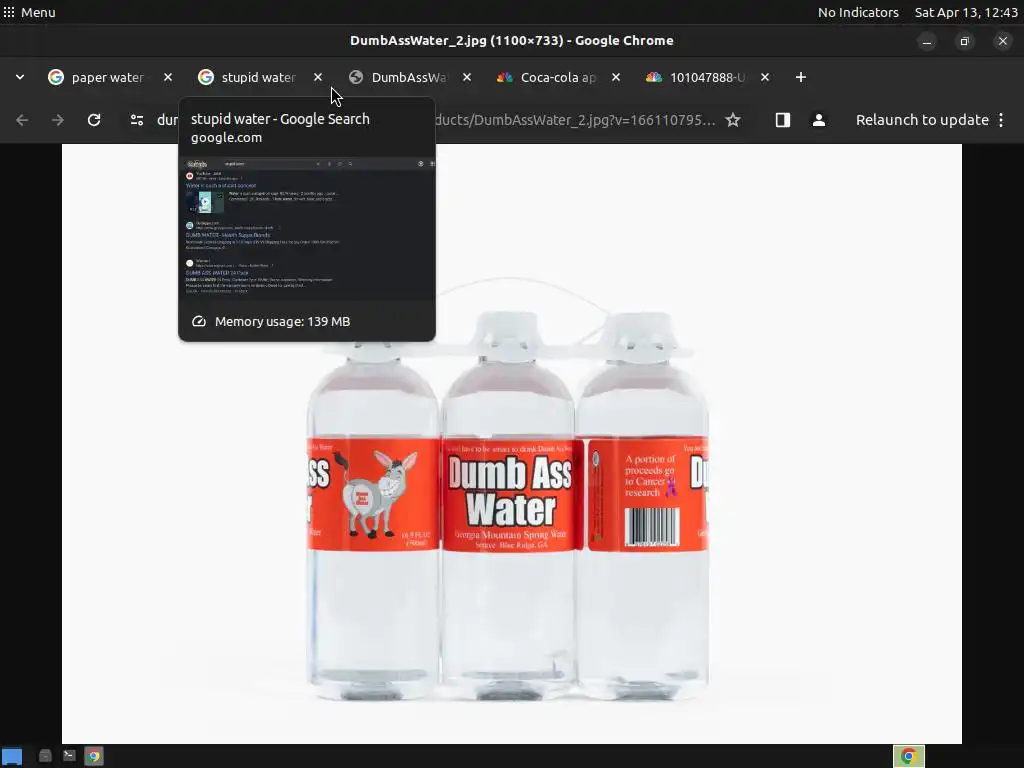1024x768 pixels.
Task: Close the Chrome window
Action: (1002, 41)
